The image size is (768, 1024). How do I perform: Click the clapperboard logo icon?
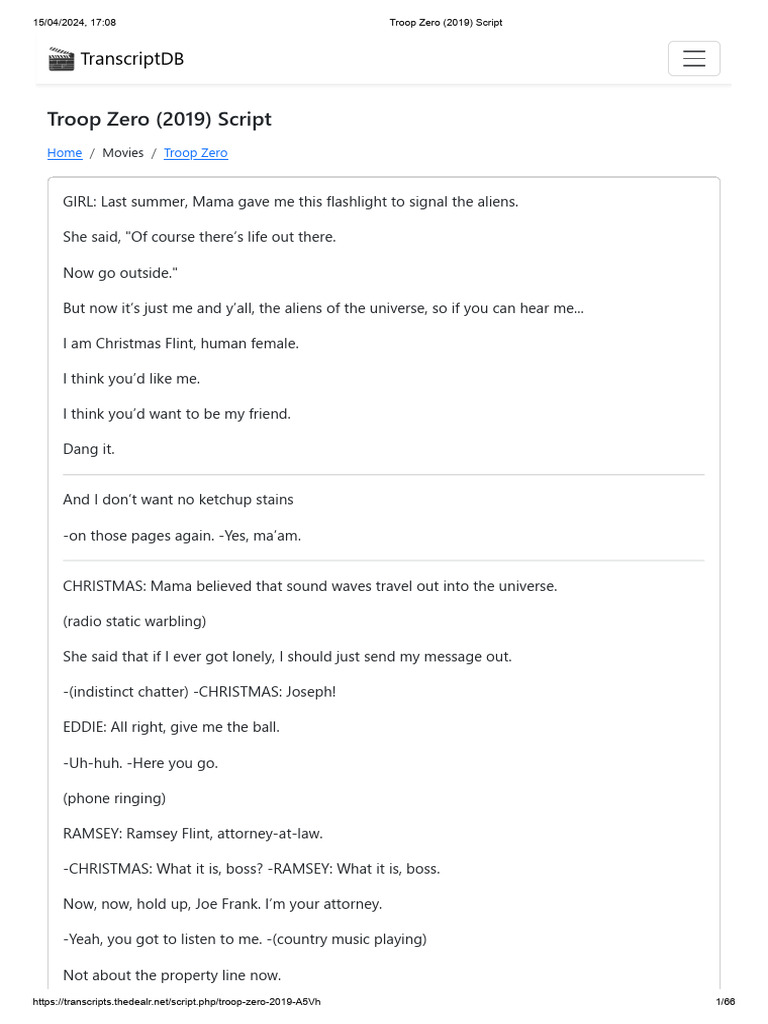click(61, 59)
